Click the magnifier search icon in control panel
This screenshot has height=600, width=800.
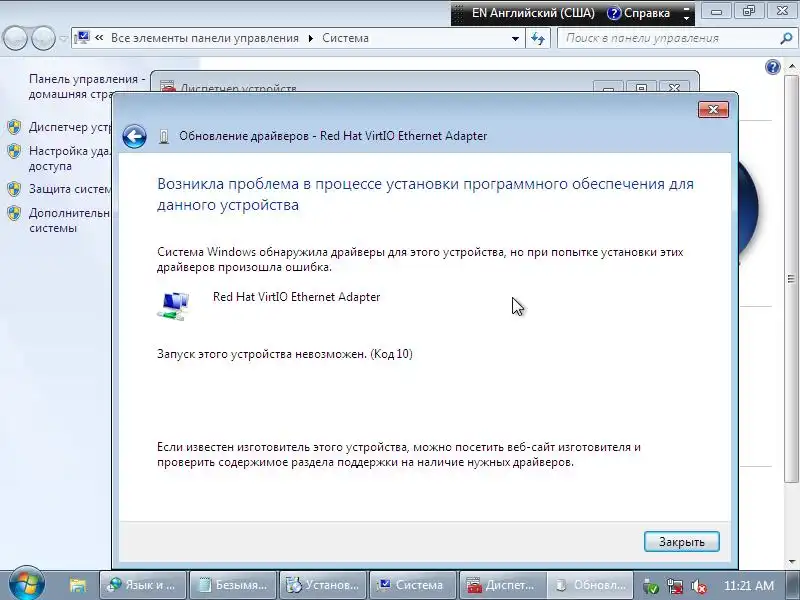[x=786, y=38]
